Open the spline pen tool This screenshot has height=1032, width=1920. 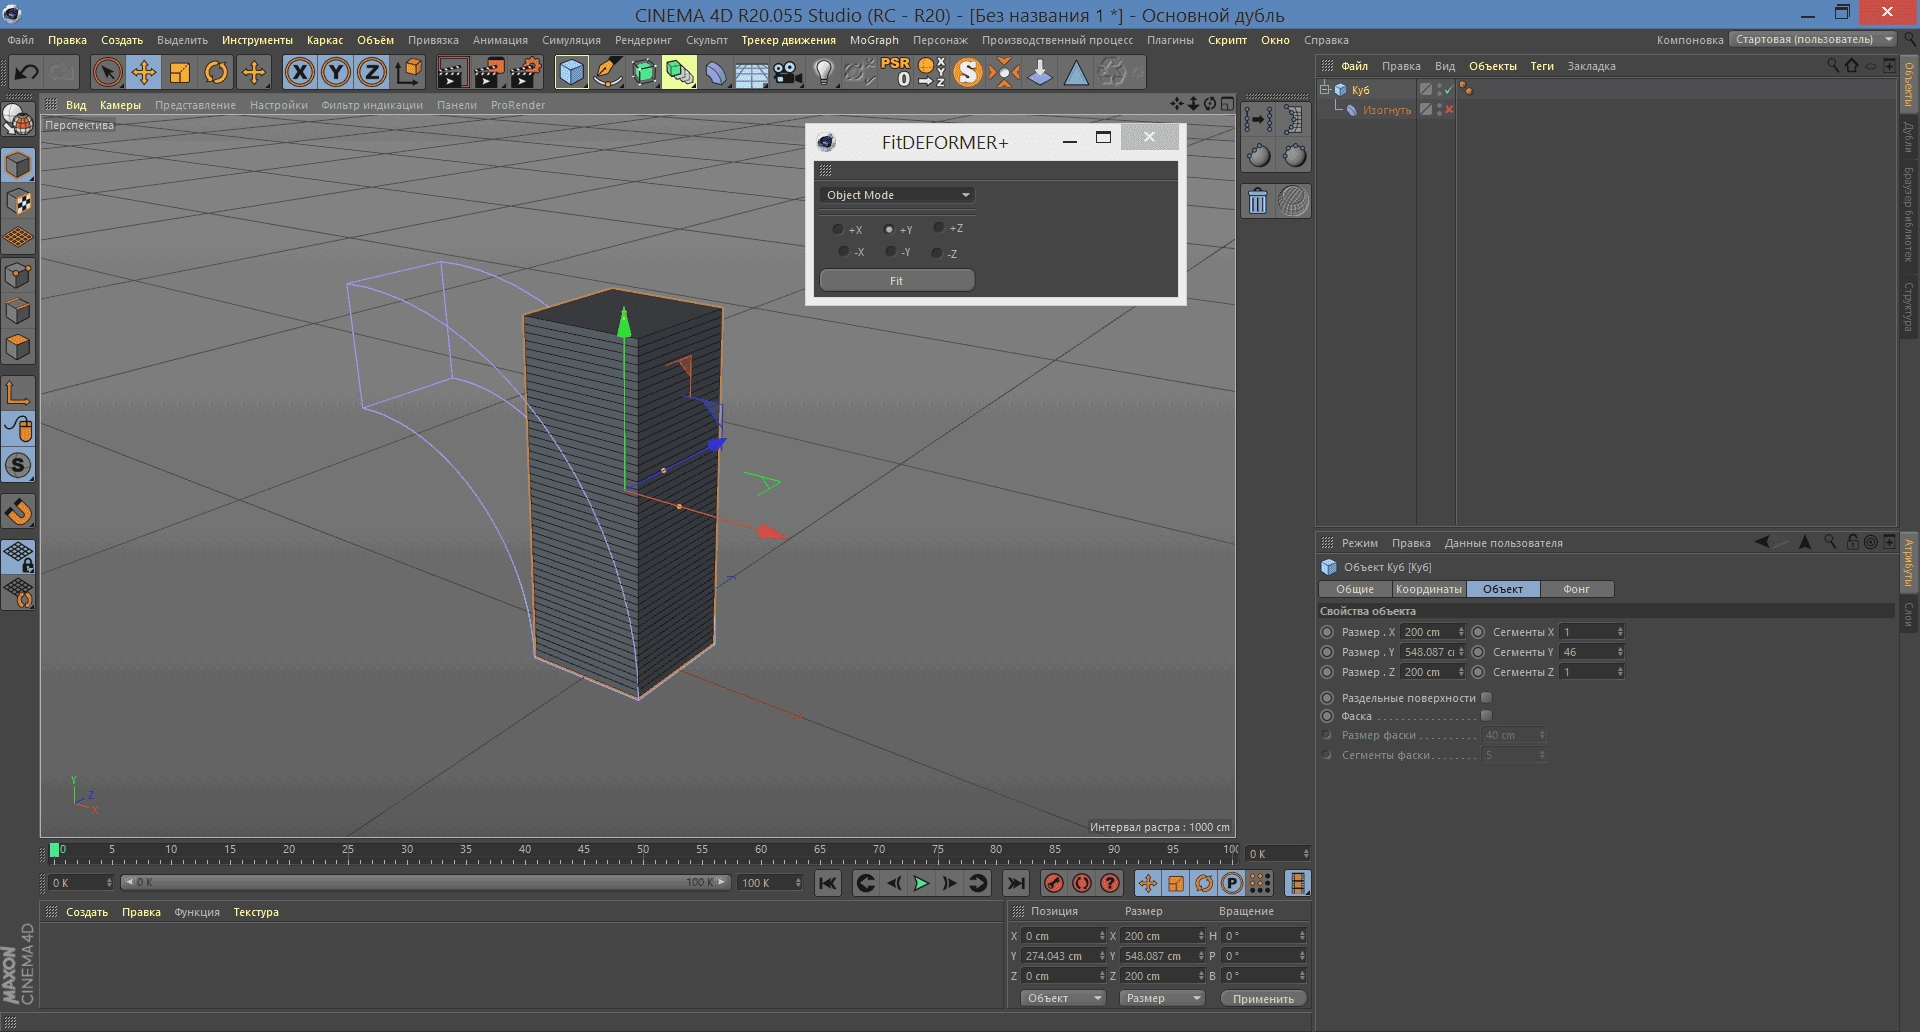pyautogui.click(x=607, y=72)
